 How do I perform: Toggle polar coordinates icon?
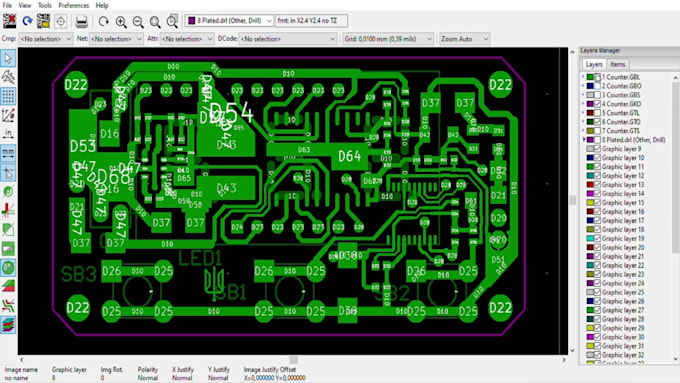coord(8,115)
